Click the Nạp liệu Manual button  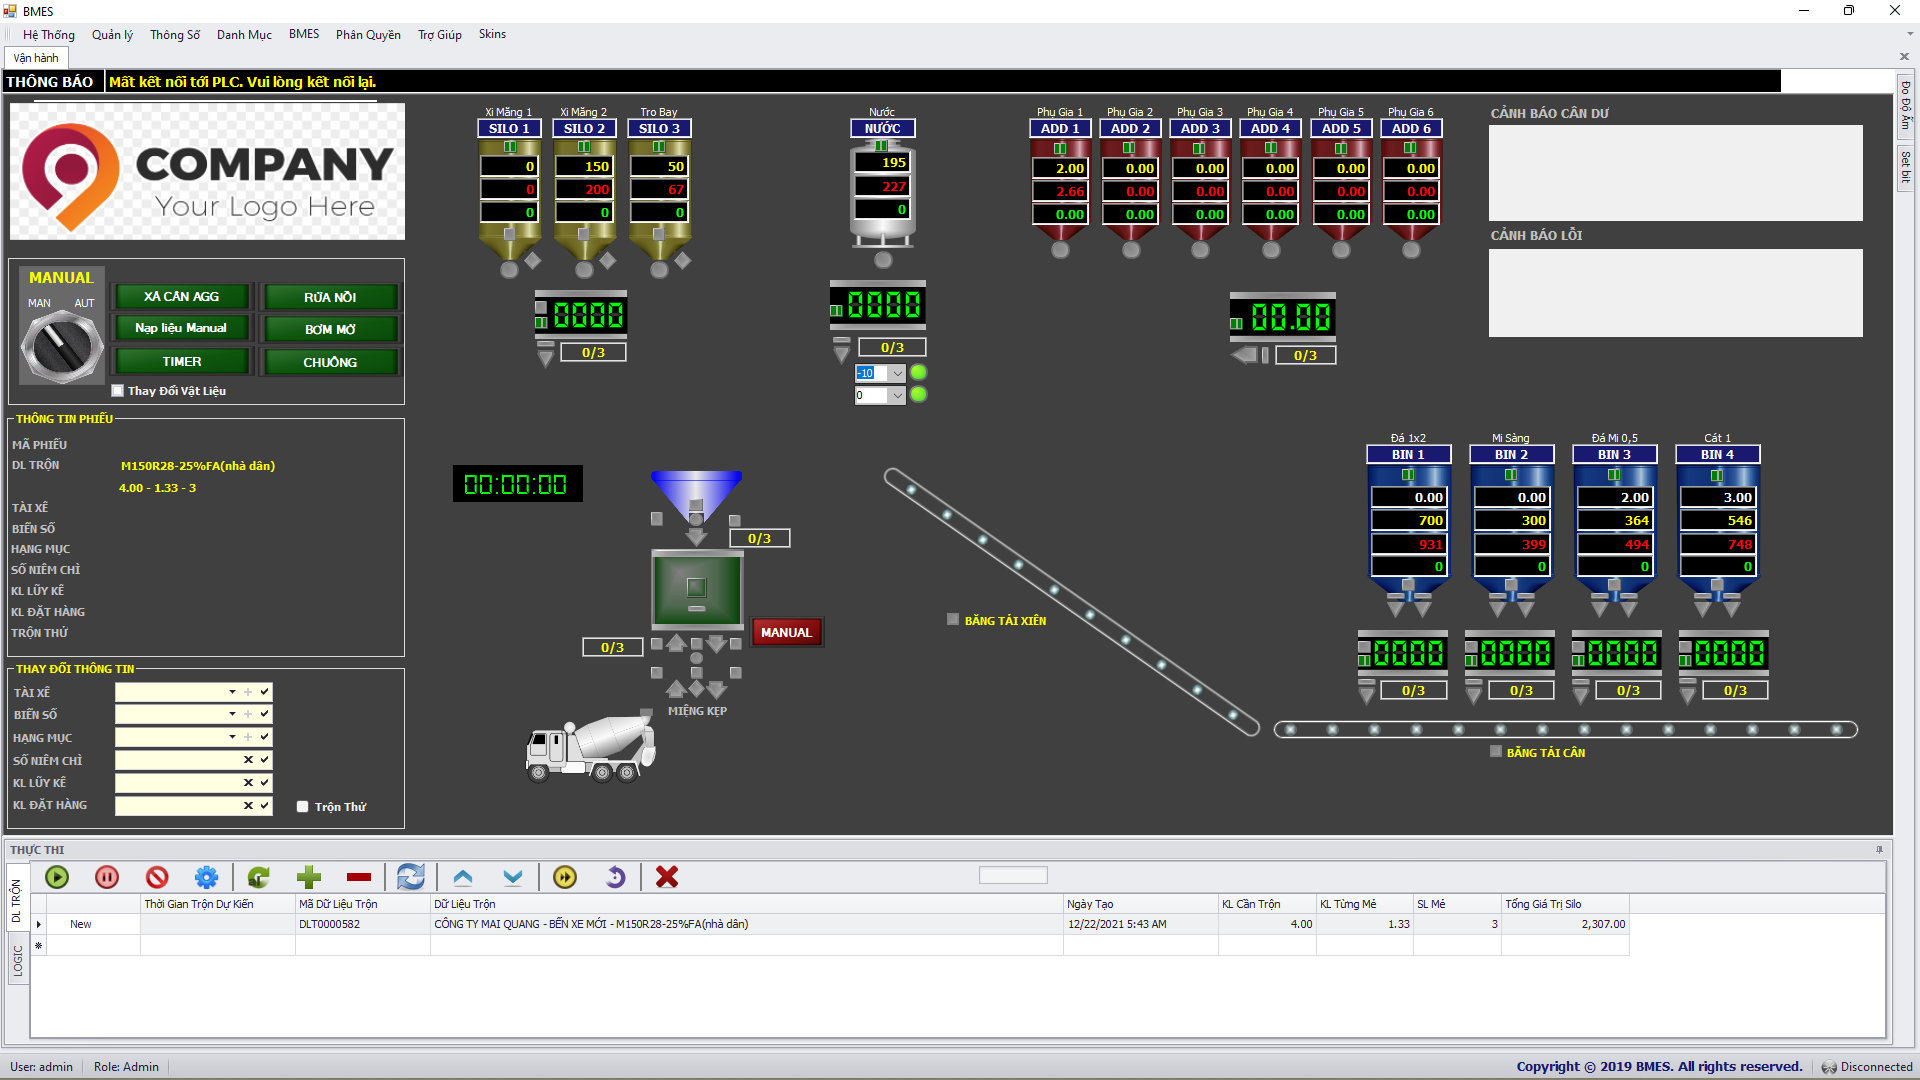(x=181, y=328)
